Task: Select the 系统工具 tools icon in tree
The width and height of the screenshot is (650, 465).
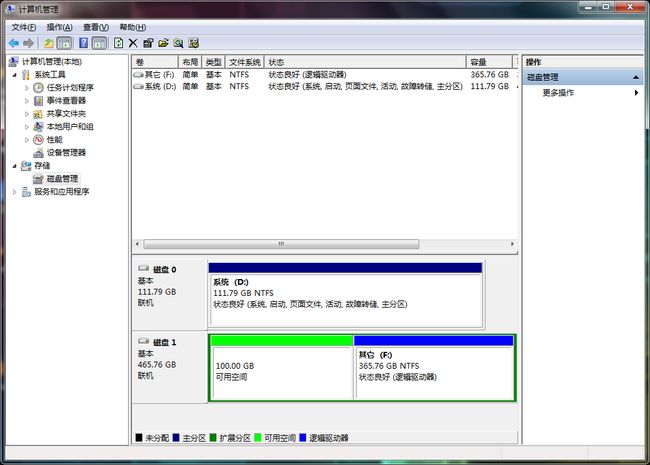Action: [26, 75]
